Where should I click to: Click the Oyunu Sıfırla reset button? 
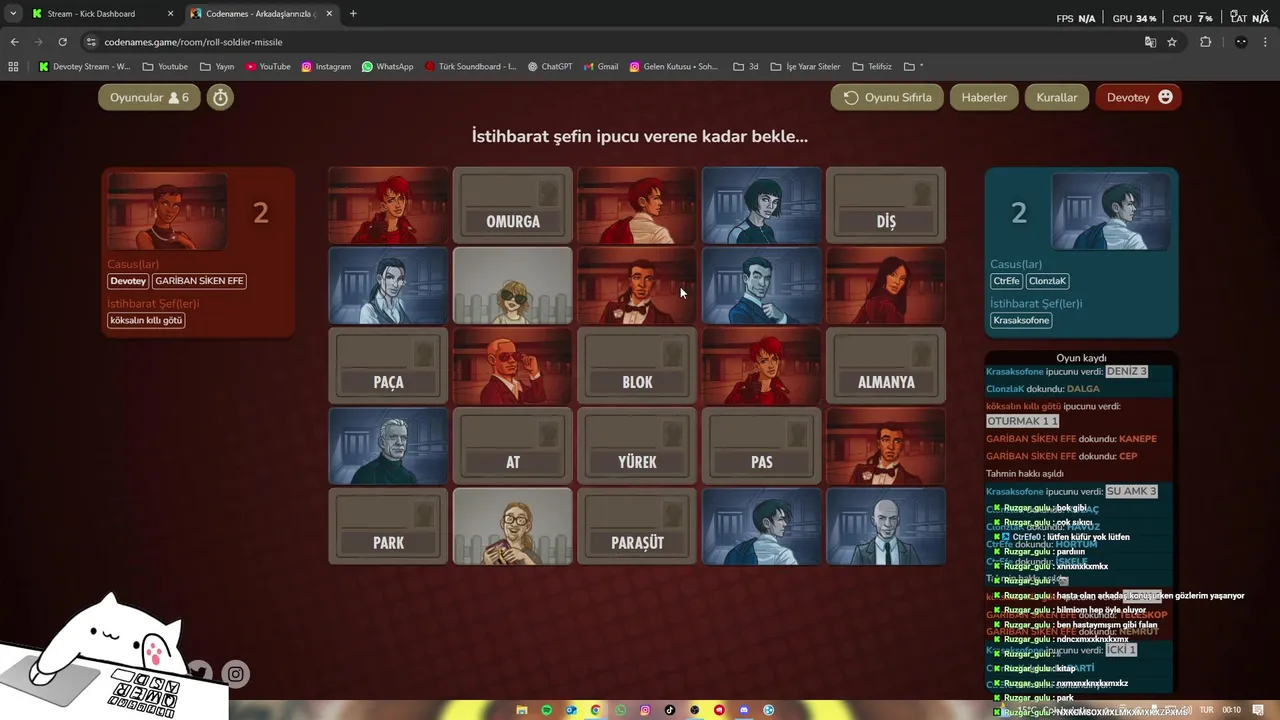(x=887, y=97)
